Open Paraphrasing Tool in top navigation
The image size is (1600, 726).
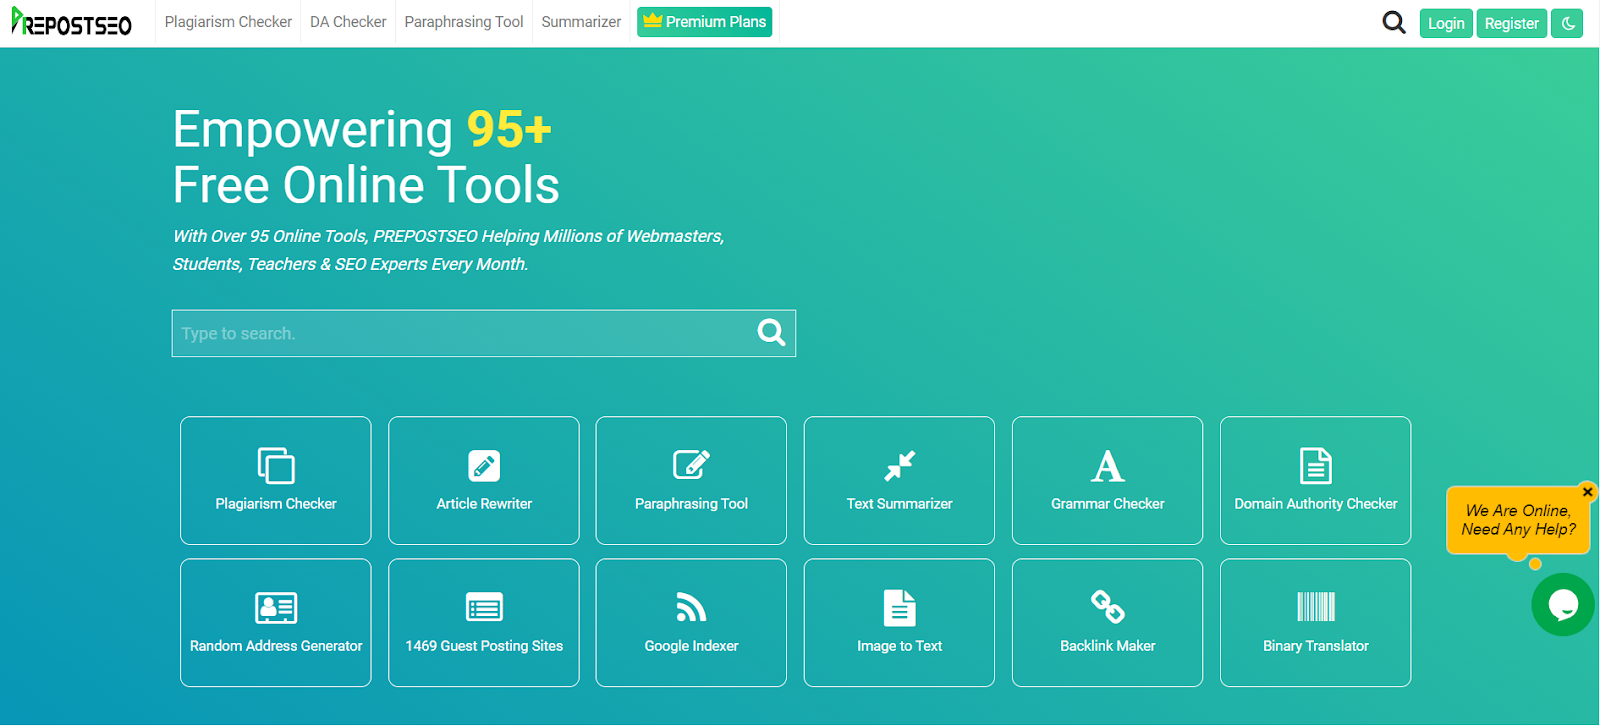click(464, 22)
